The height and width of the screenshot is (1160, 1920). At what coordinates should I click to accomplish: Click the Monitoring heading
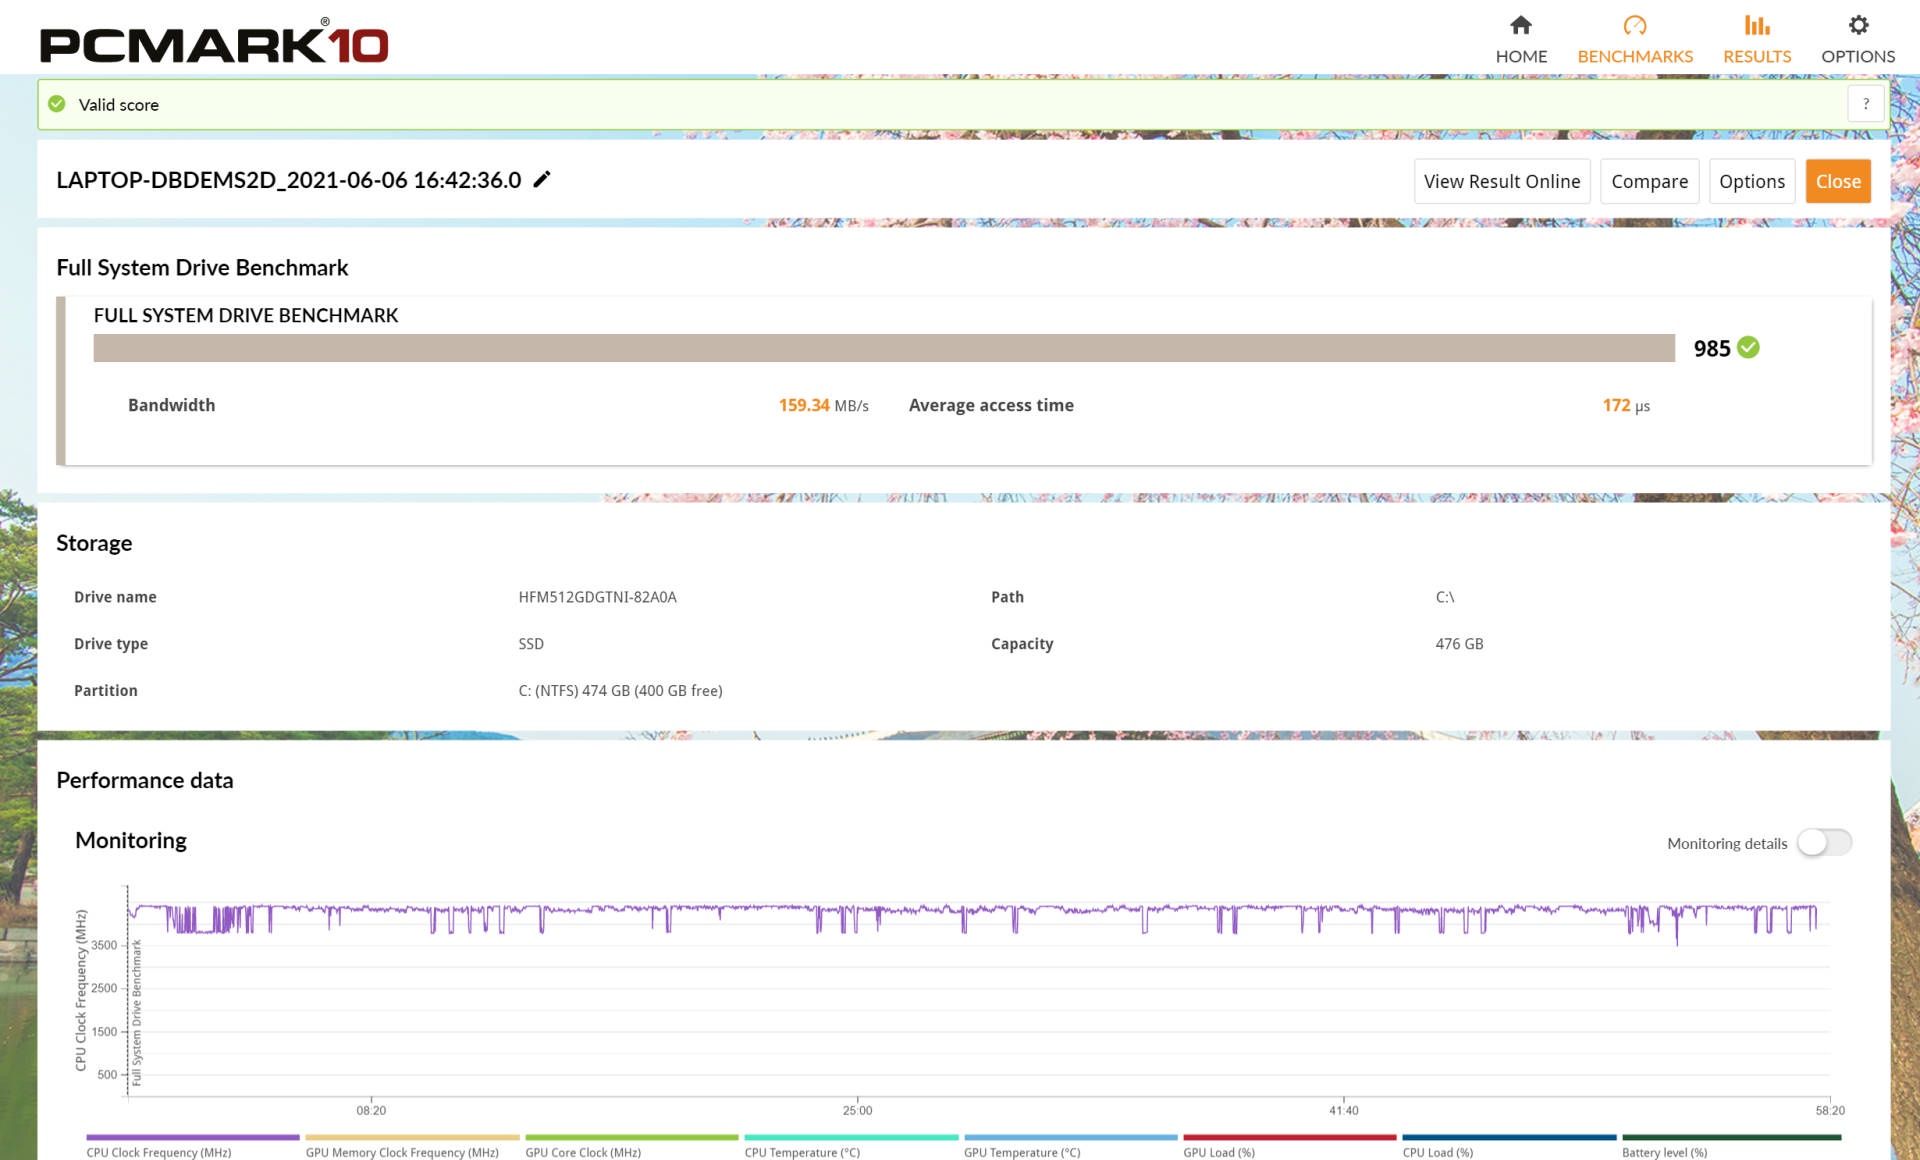(x=131, y=840)
